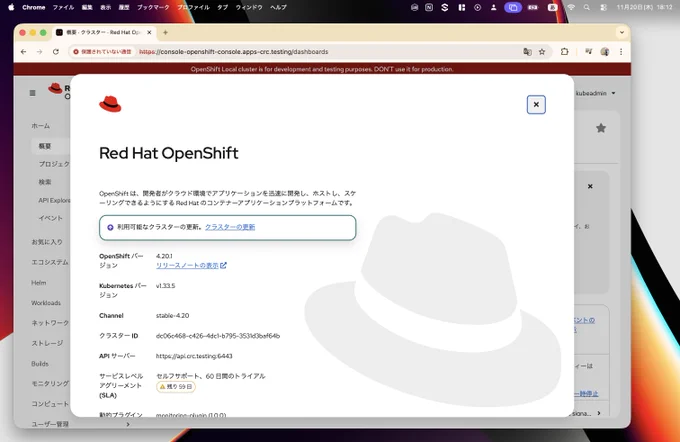680x442 pixels.
Task: Open the Chrome three-dot menu
Action: point(621,52)
